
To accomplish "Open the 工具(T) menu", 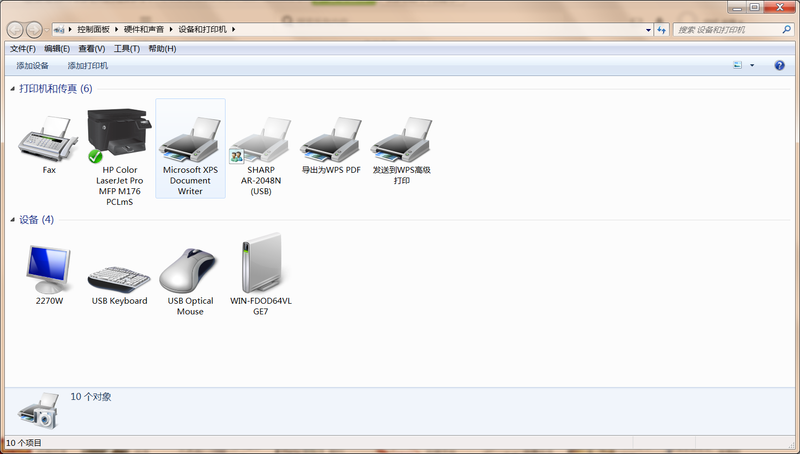I will (x=127, y=48).
